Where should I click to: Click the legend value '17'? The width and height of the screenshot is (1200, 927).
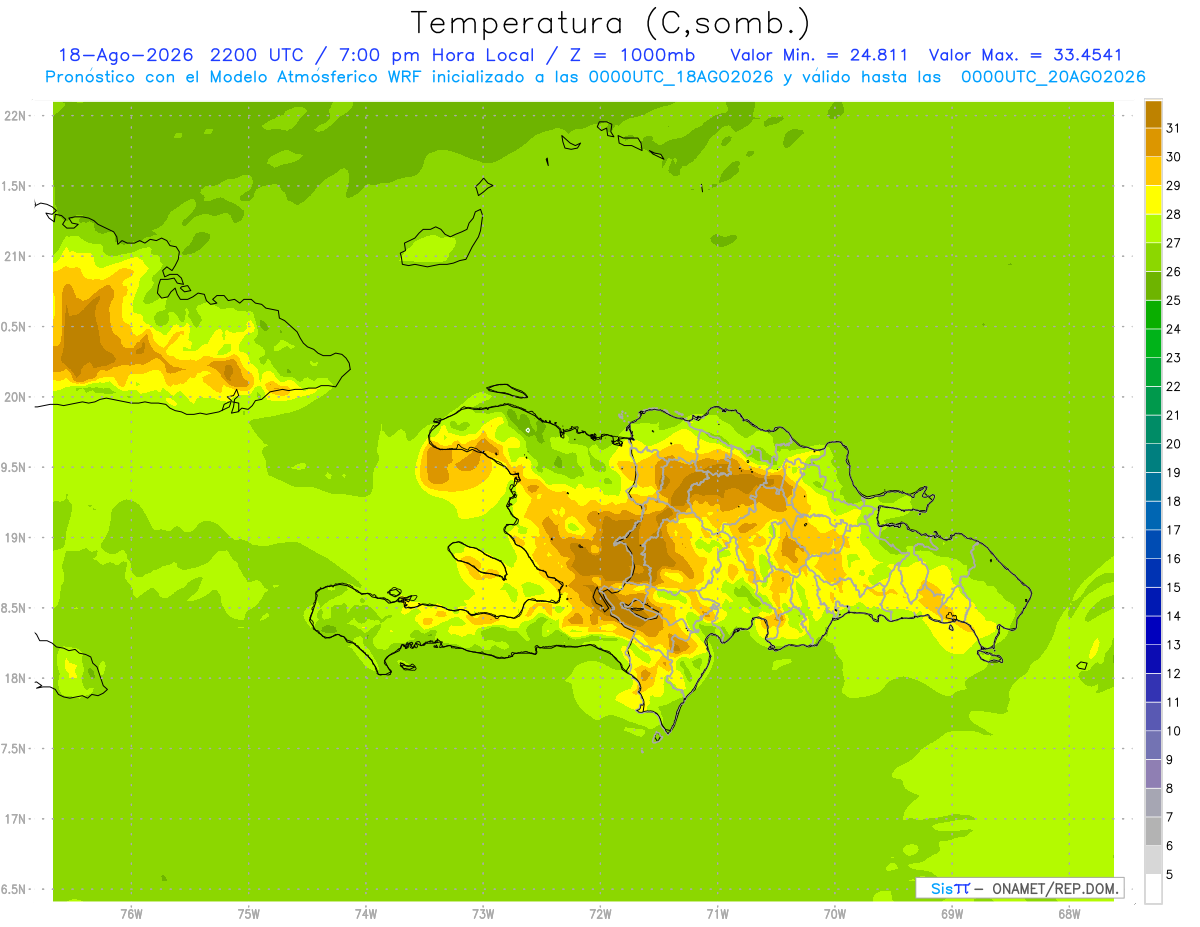(1173, 529)
